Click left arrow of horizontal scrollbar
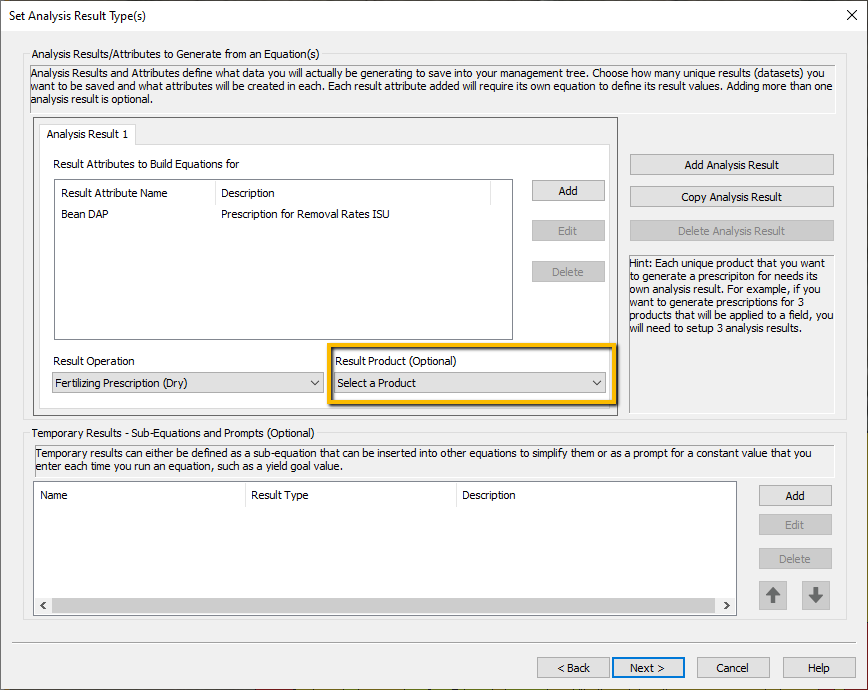Image resolution: width=868 pixels, height=690 pixels. click(x=43, y=605)
